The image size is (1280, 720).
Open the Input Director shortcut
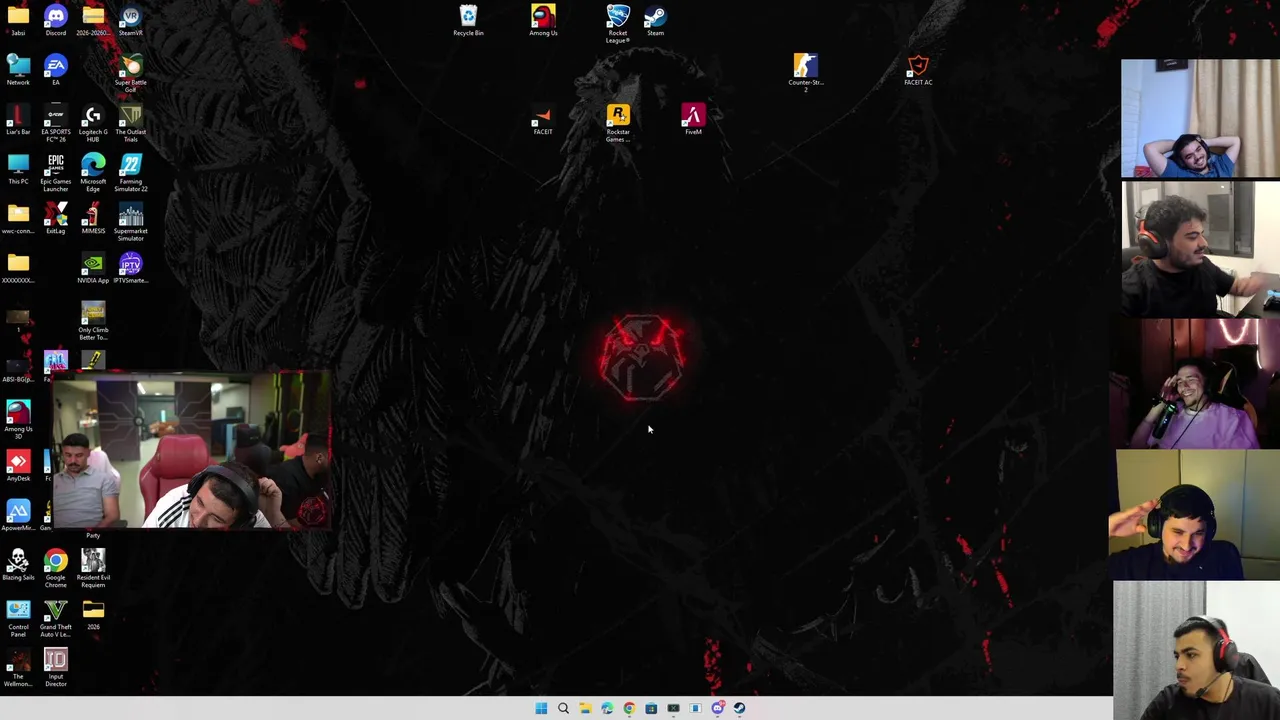(x=56, y=666)
